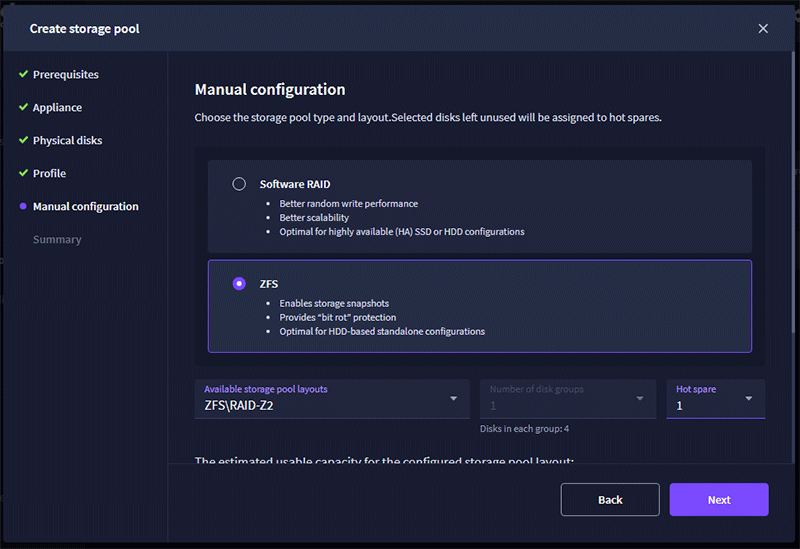Viewport: 800px width, 549px height.
Task: Click the Profile step checkmark icon
Action: point(23,173)
